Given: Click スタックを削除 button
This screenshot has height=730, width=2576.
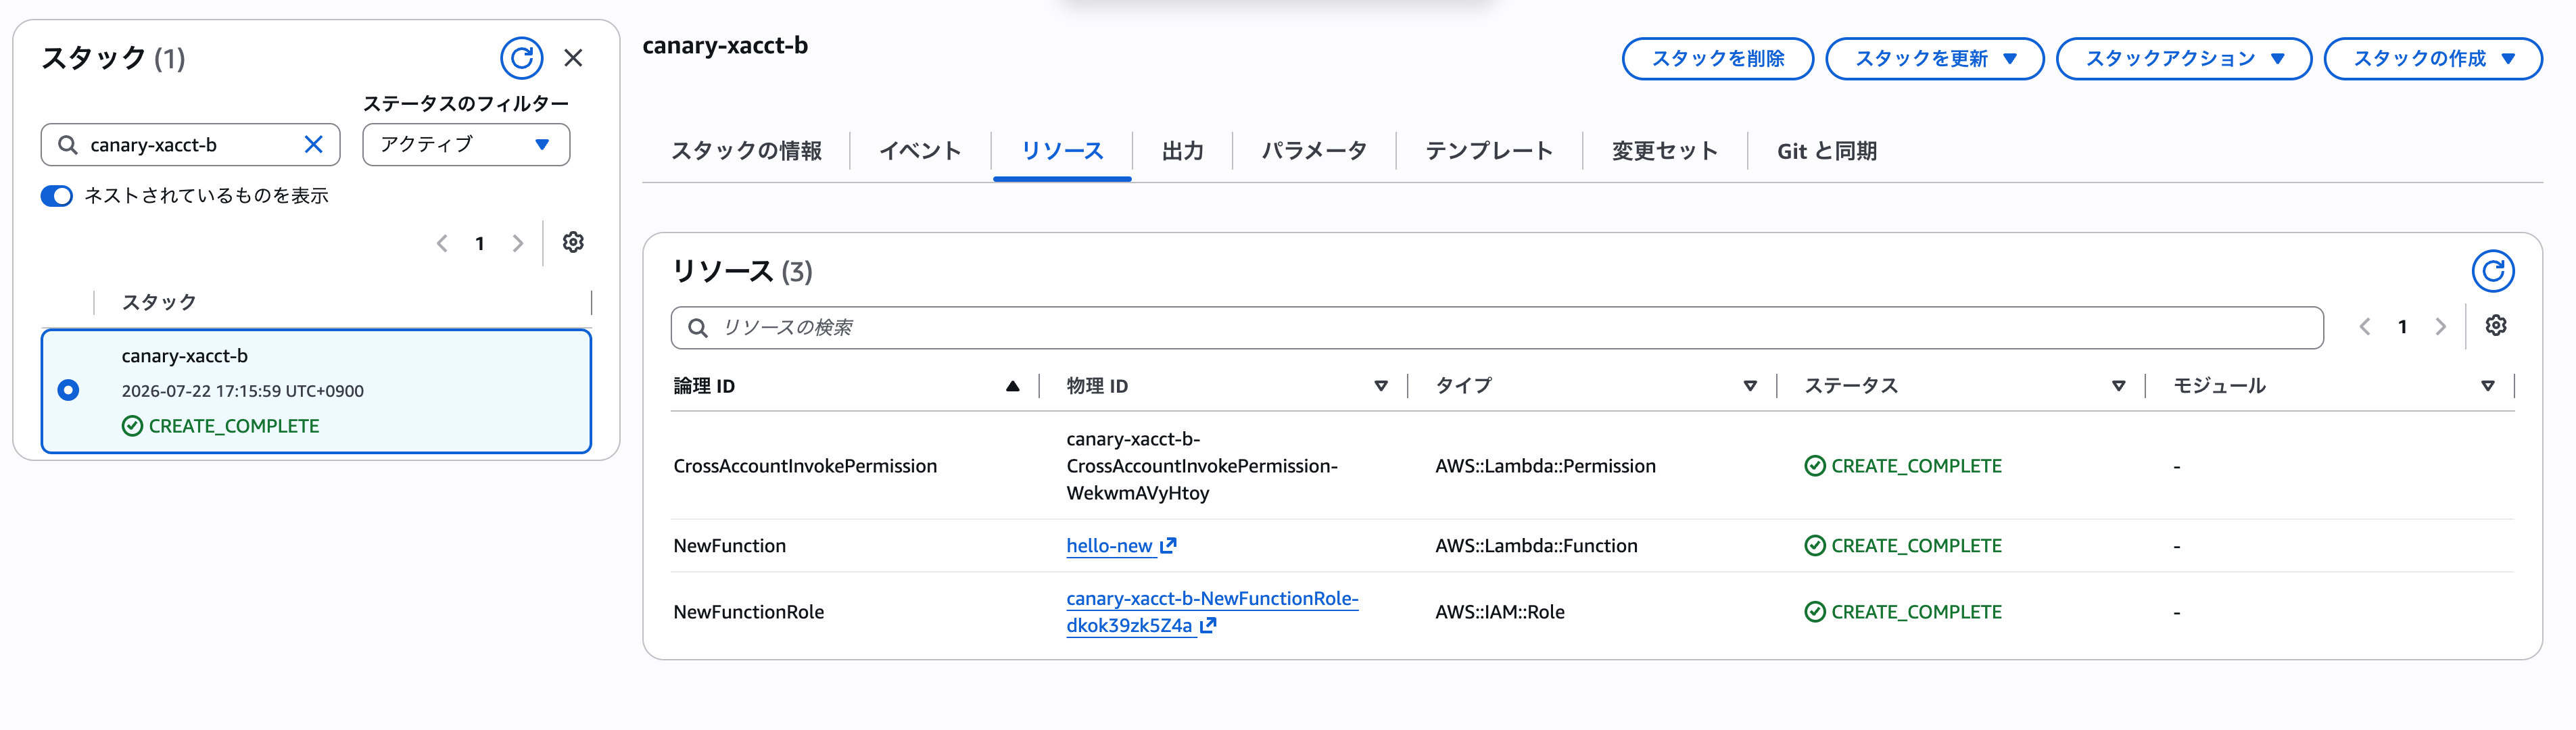Looking at the screenshot, I should click(1717, 59).
